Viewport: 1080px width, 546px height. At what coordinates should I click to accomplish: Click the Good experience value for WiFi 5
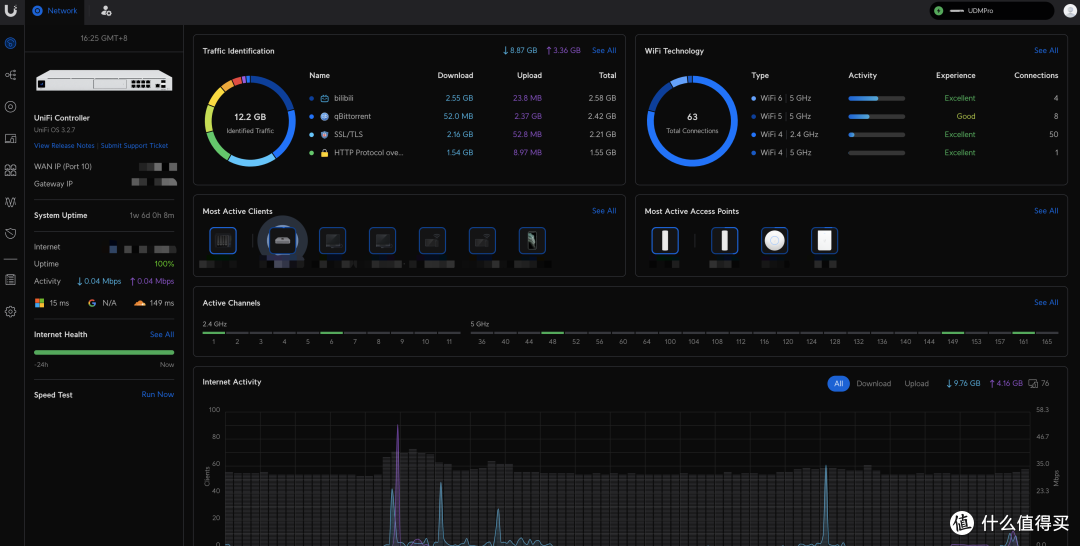click(966, 116)
